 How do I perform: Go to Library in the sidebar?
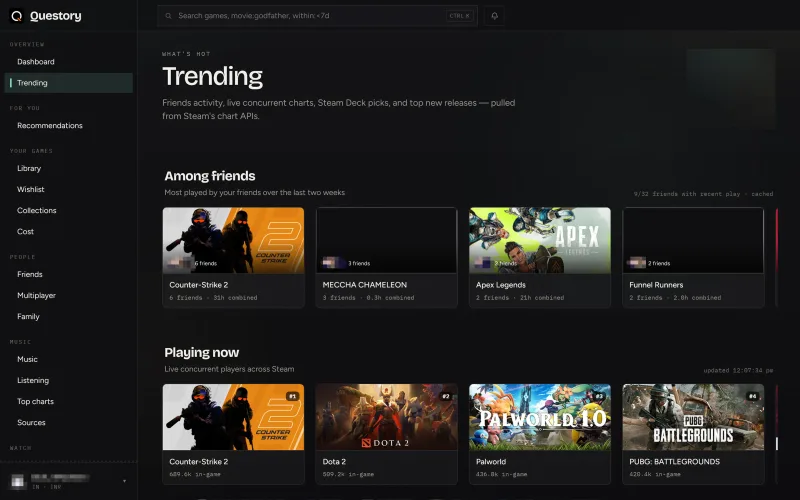tap(69, 168)
